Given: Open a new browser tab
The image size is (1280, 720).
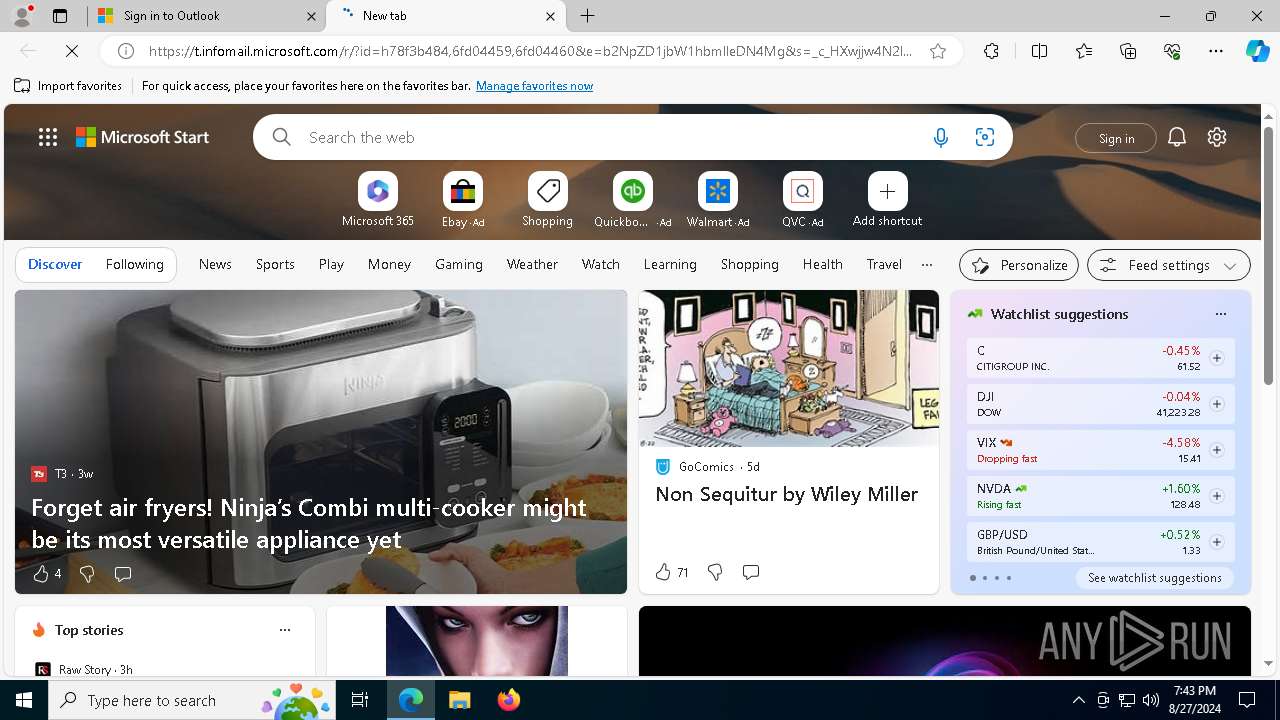Looking at the screenshot, I should point(588,16).
